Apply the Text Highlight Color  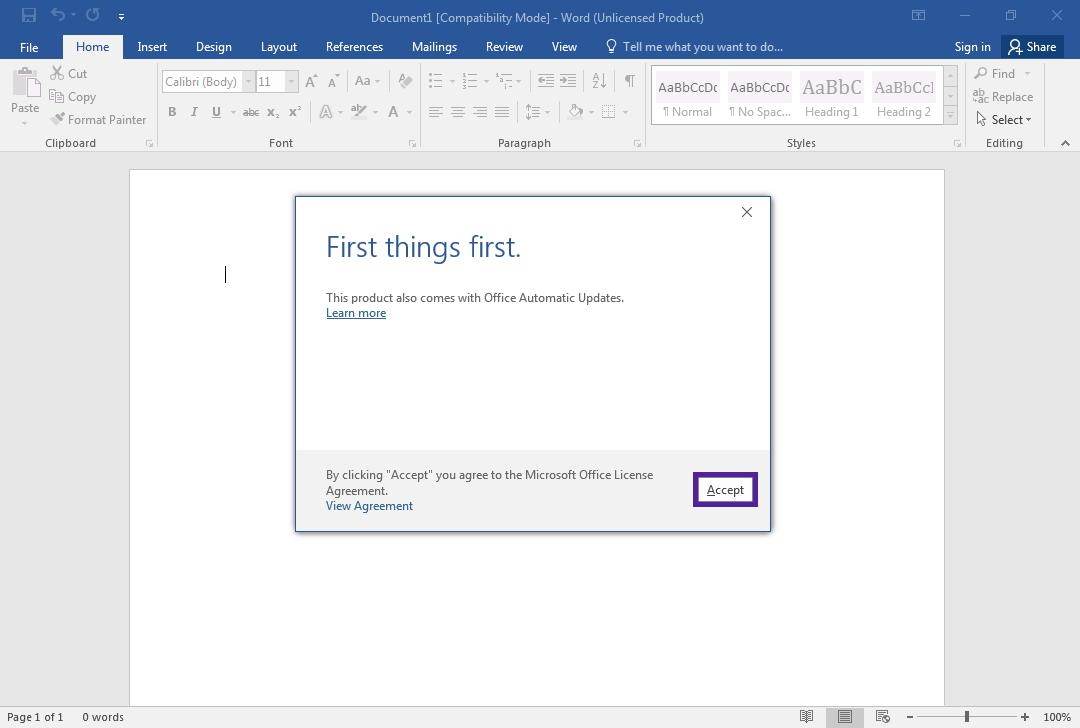click(x=358, y=112)
